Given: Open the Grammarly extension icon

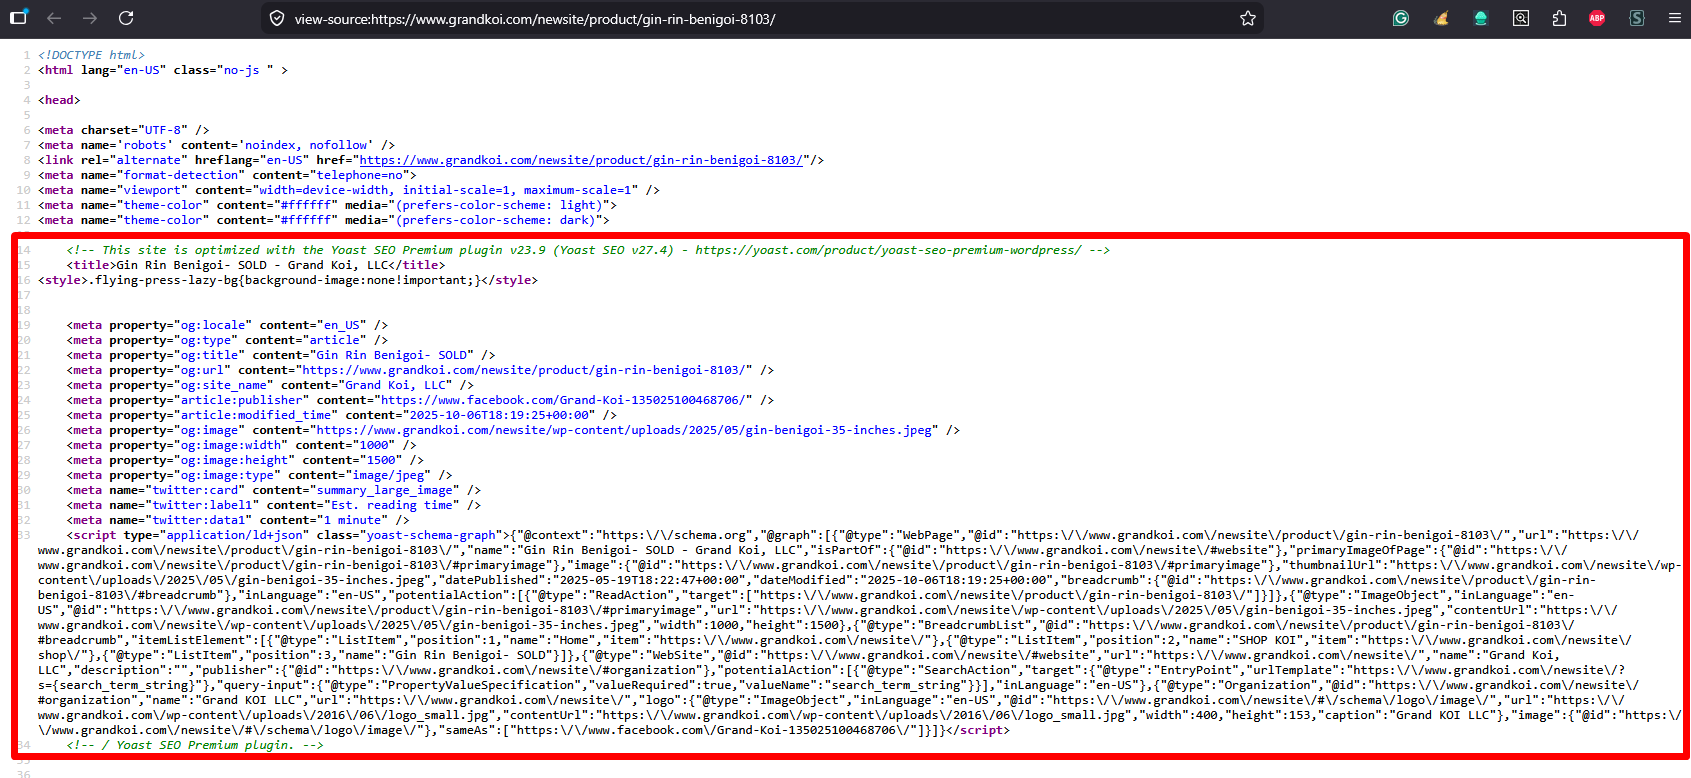Looking at the screenshot, I should click(x=1400, y=18).
